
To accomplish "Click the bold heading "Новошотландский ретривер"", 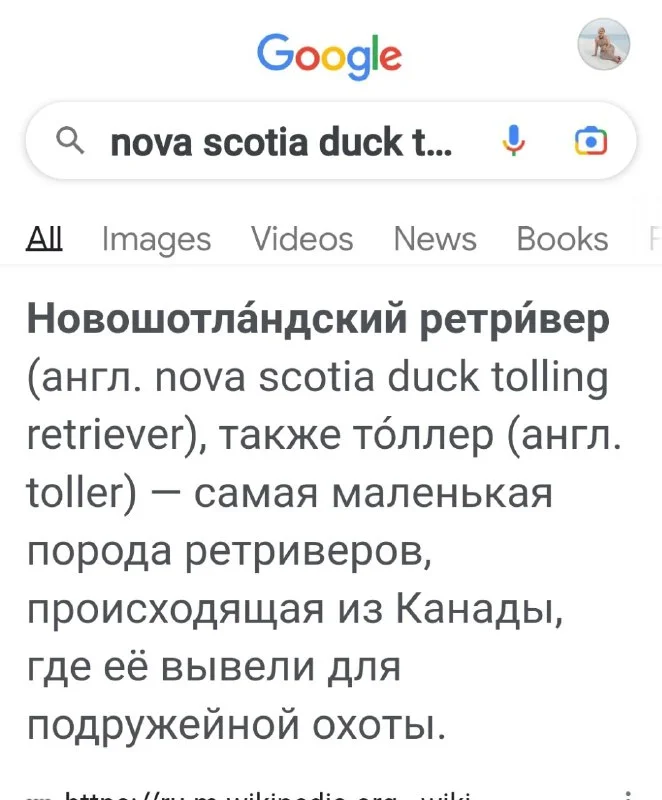I will point(317,321).
